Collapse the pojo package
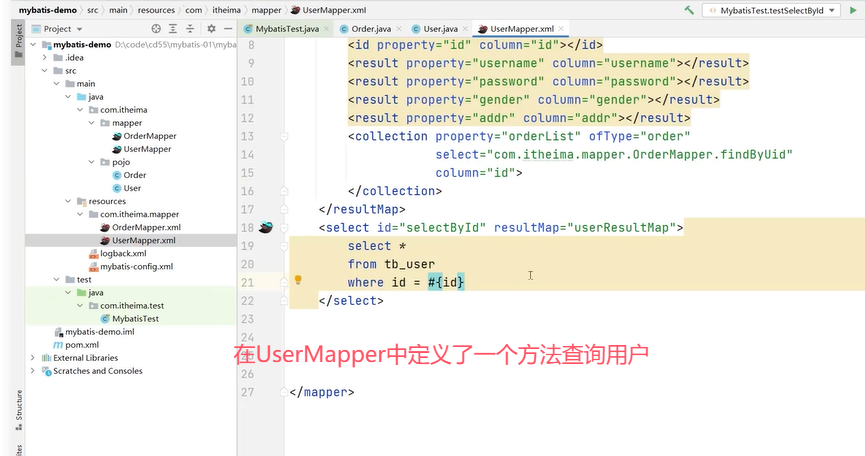This screenshot has width=865, height=456. 92,162
